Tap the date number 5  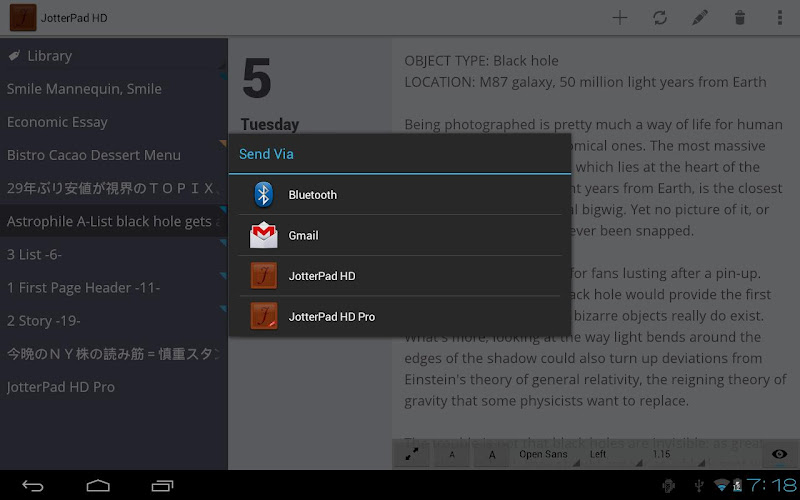(x=257, y=78)
